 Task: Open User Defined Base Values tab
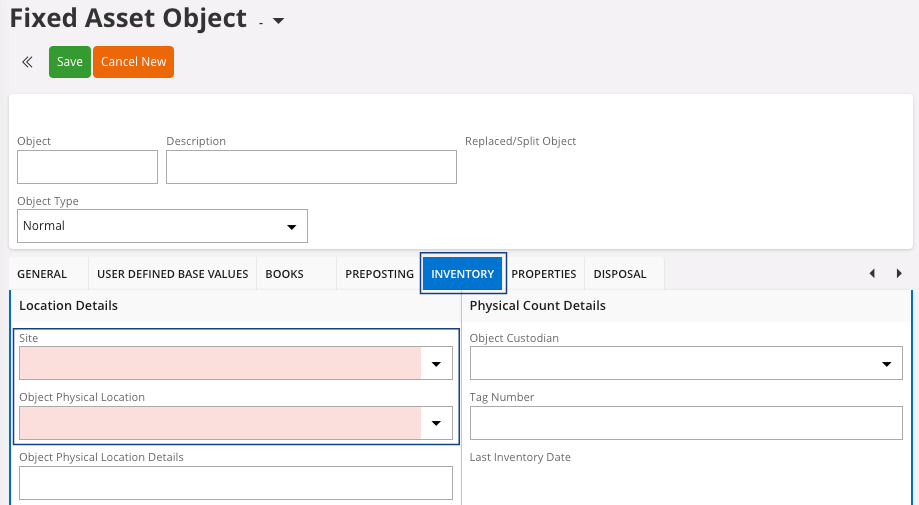point(172,274)
